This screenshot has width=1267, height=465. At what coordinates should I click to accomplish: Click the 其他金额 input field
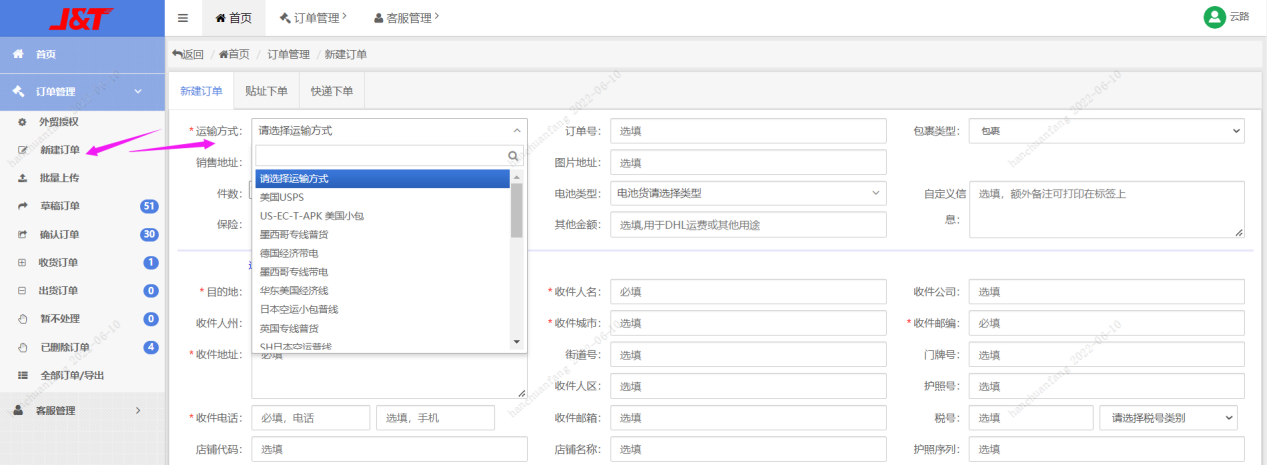pos(748,225)
